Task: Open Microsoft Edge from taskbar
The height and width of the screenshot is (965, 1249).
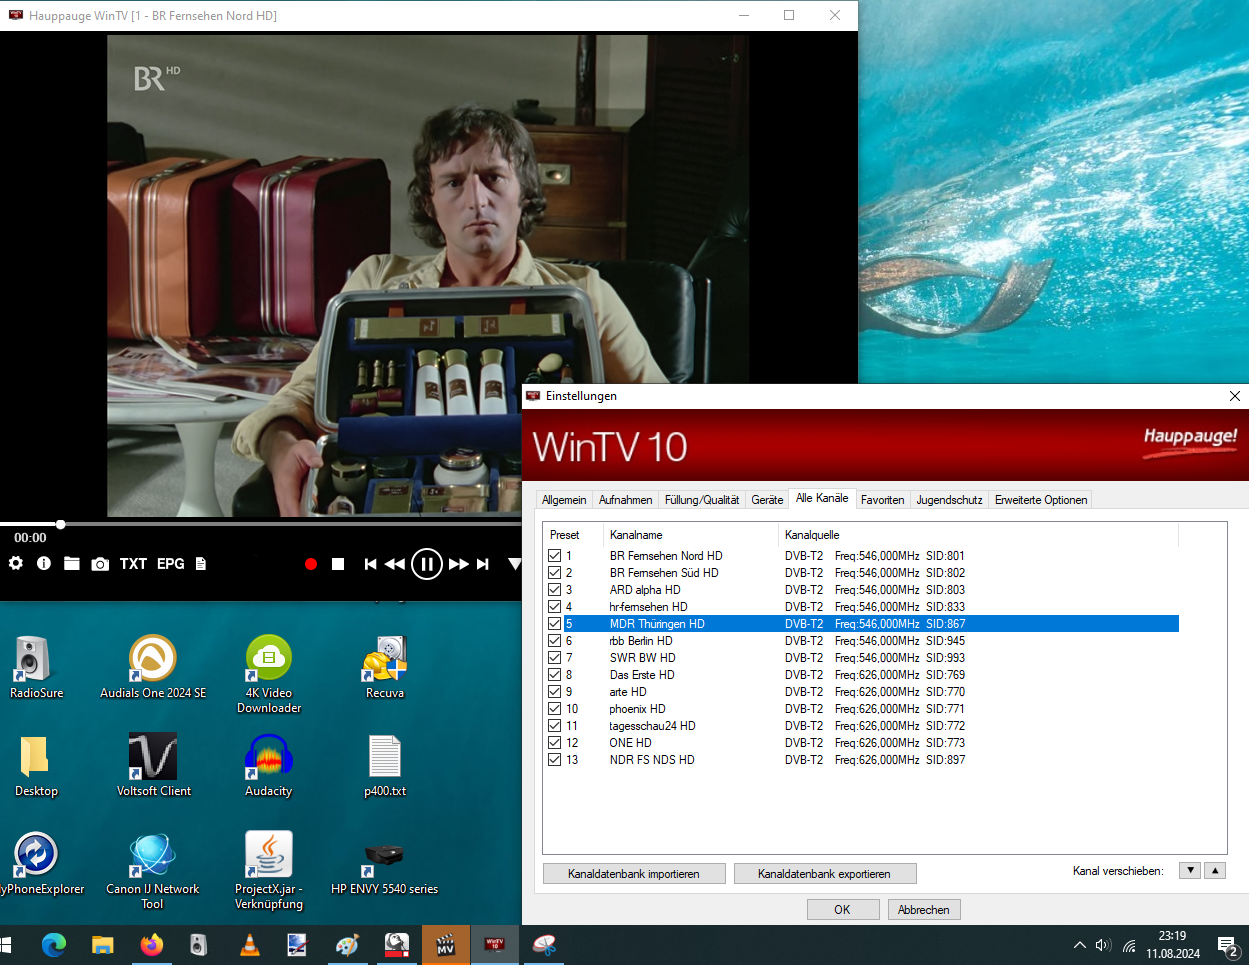Action: click(x=54, y=945)
